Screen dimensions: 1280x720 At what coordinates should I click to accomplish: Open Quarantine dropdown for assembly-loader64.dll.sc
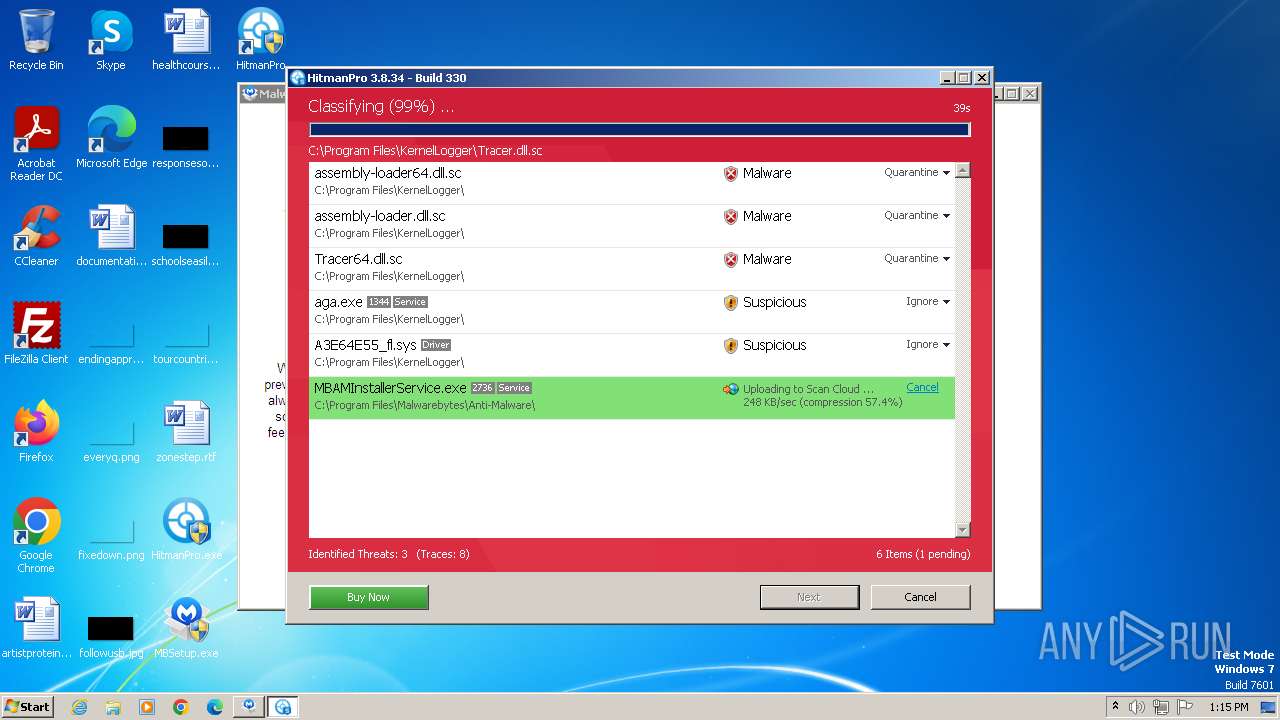click(917, 173)
